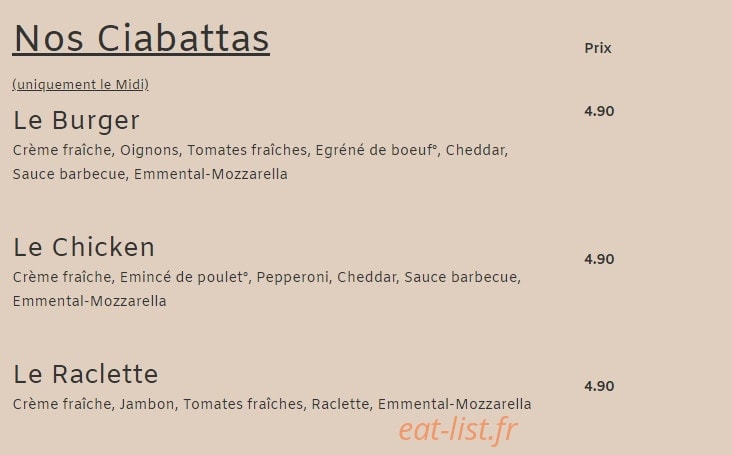Image resolution: width=732 pixels, height=455 pixels.
Task: Select the 4.90 price for Le Burger
Action: tap(599, 111)
